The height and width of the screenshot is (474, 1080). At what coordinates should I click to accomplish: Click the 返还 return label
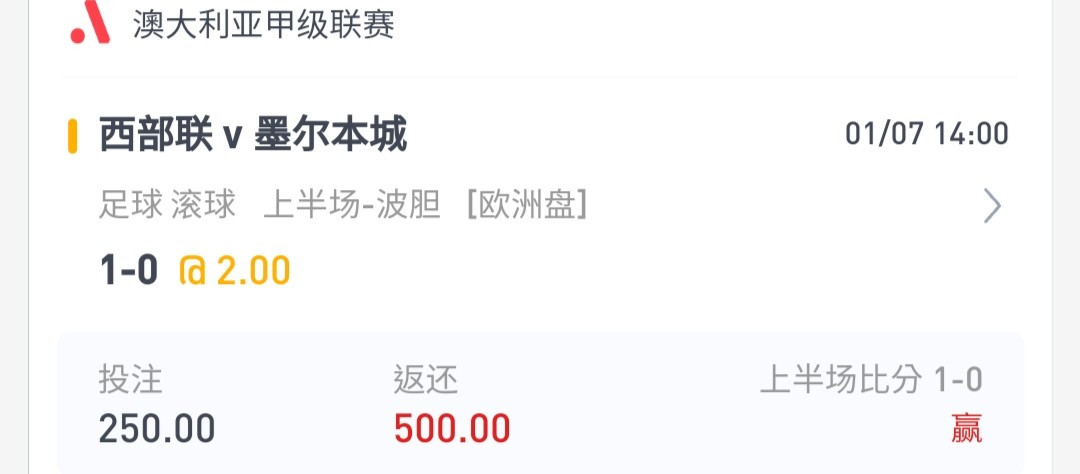(x=426, y=380)
